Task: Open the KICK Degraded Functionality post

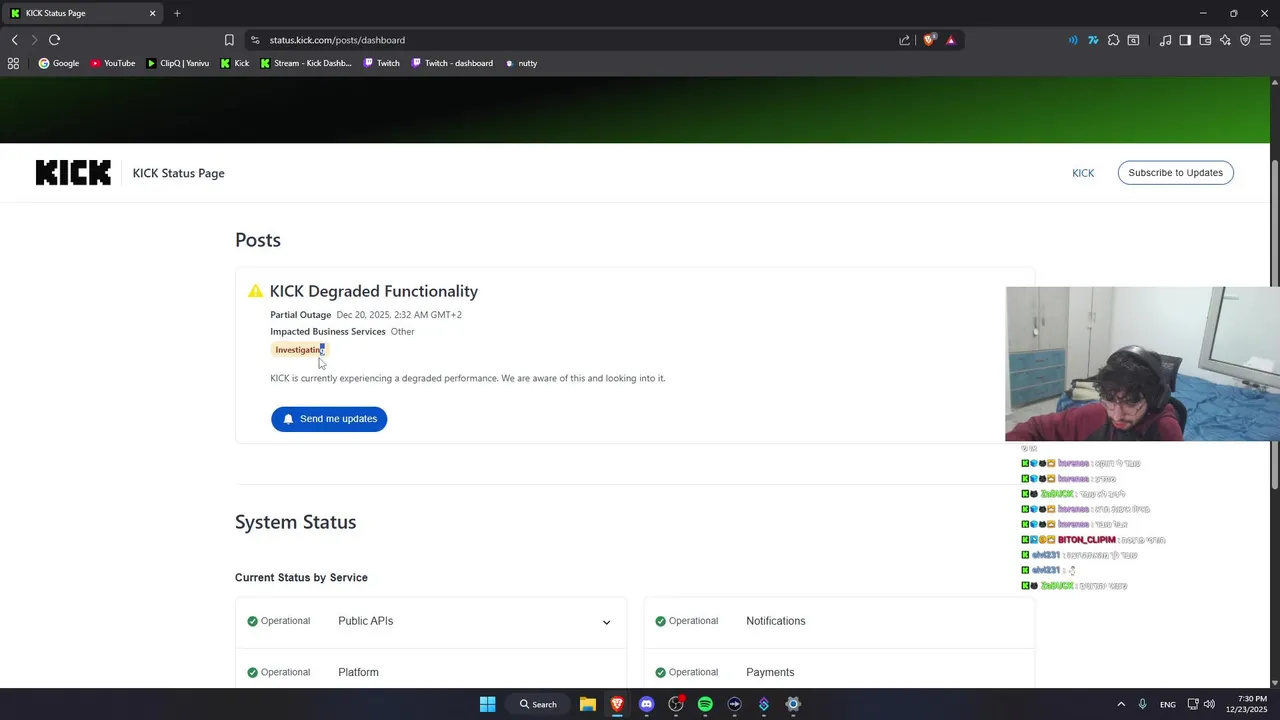Action: (374, 291)
